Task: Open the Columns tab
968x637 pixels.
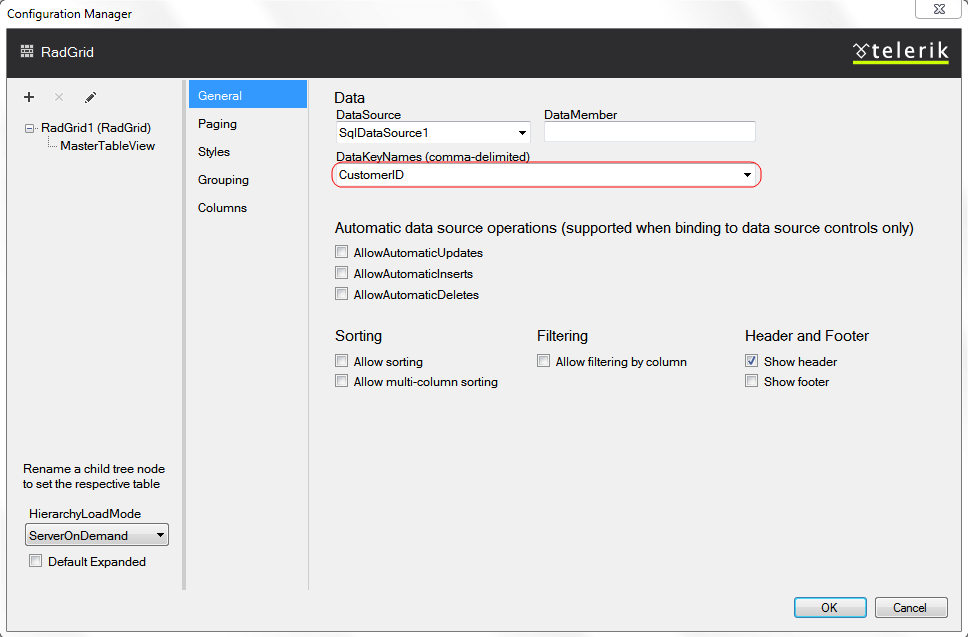Action: (x=222, y=208)
